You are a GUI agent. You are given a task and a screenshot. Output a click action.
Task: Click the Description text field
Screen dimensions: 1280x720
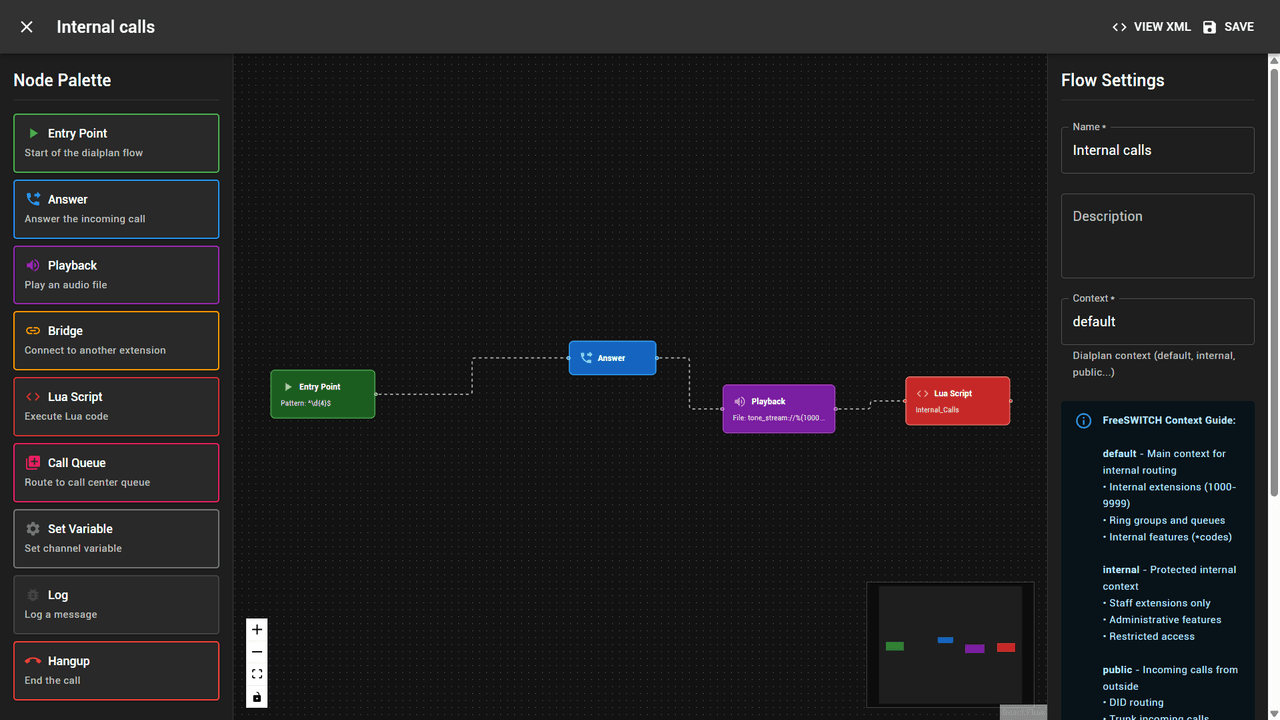(1157, 236)
